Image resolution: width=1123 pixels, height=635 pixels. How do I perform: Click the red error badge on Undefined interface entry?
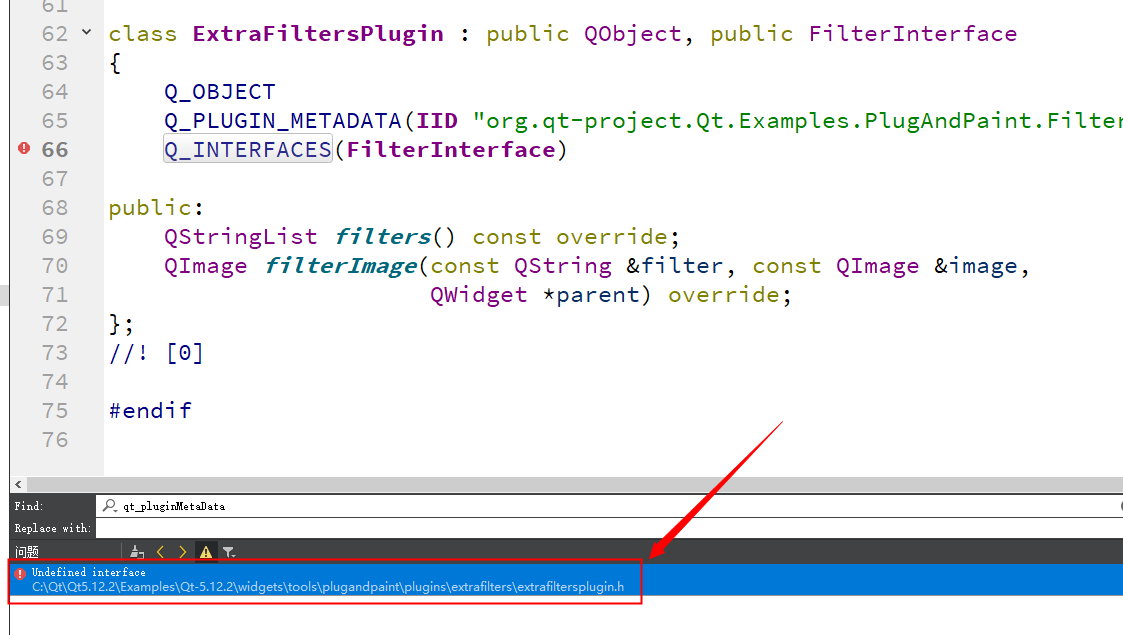tap(20, 572)
